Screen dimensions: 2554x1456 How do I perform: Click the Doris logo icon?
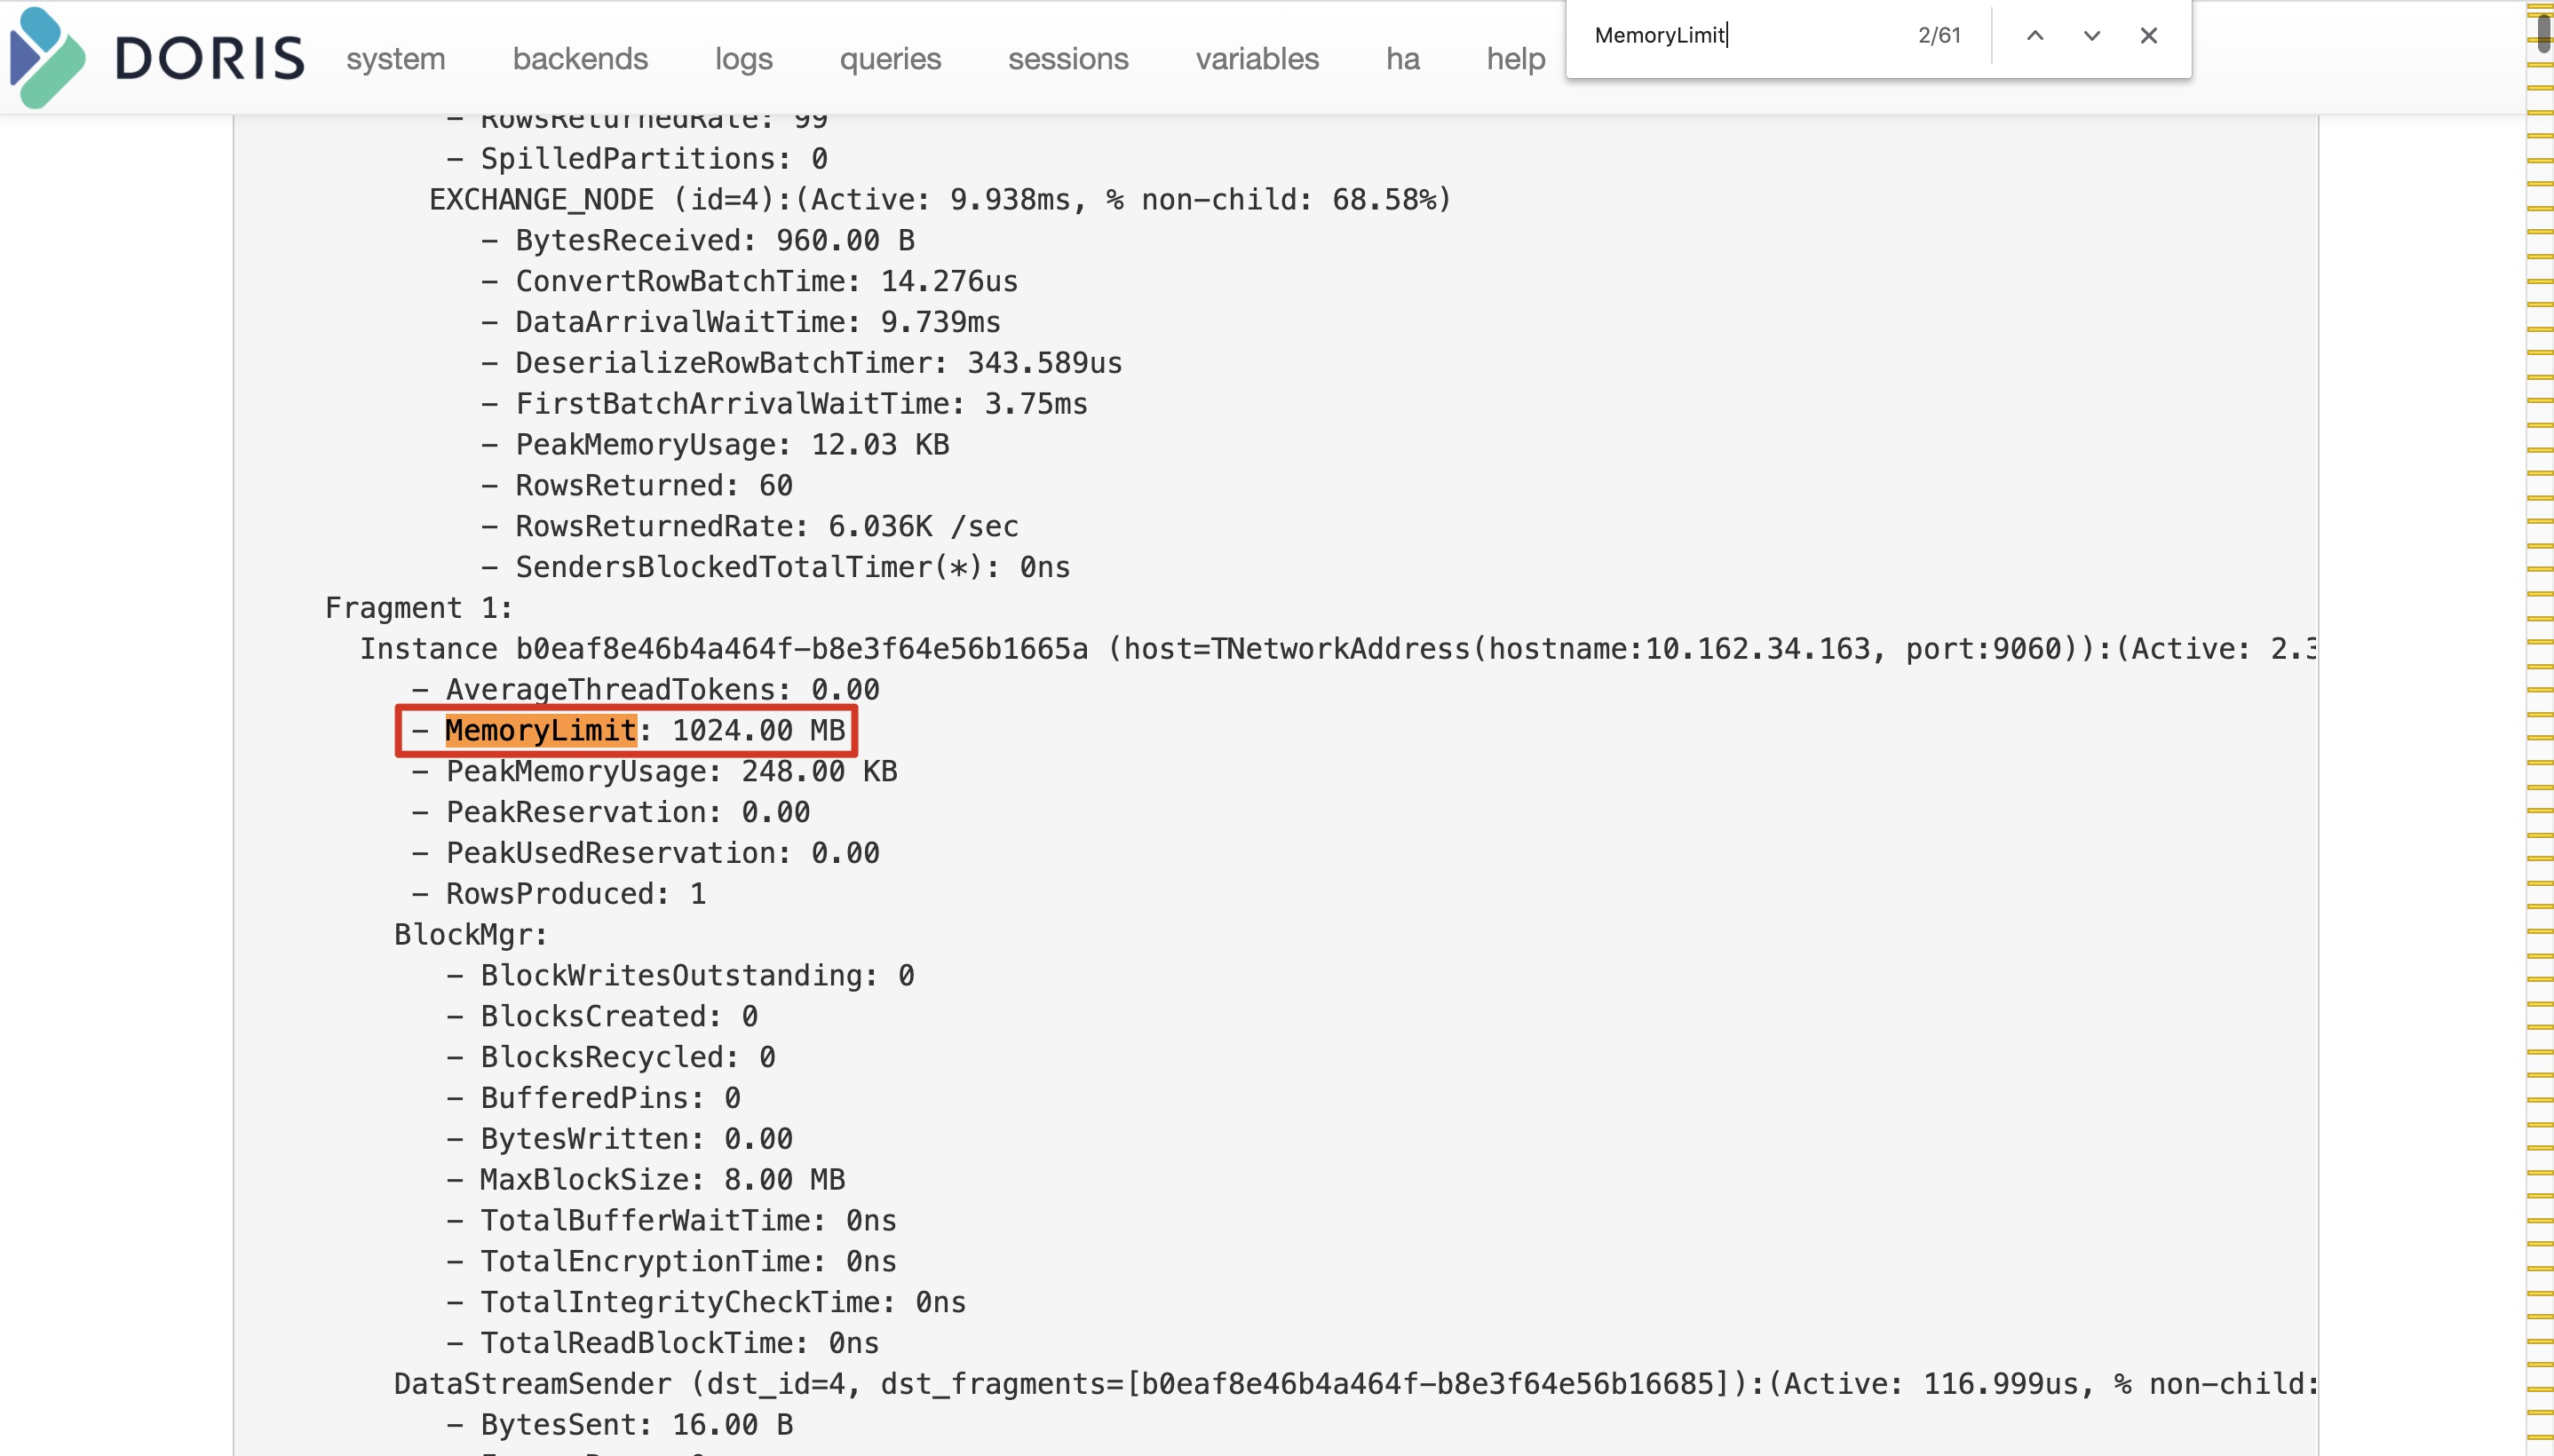[46, 57]
